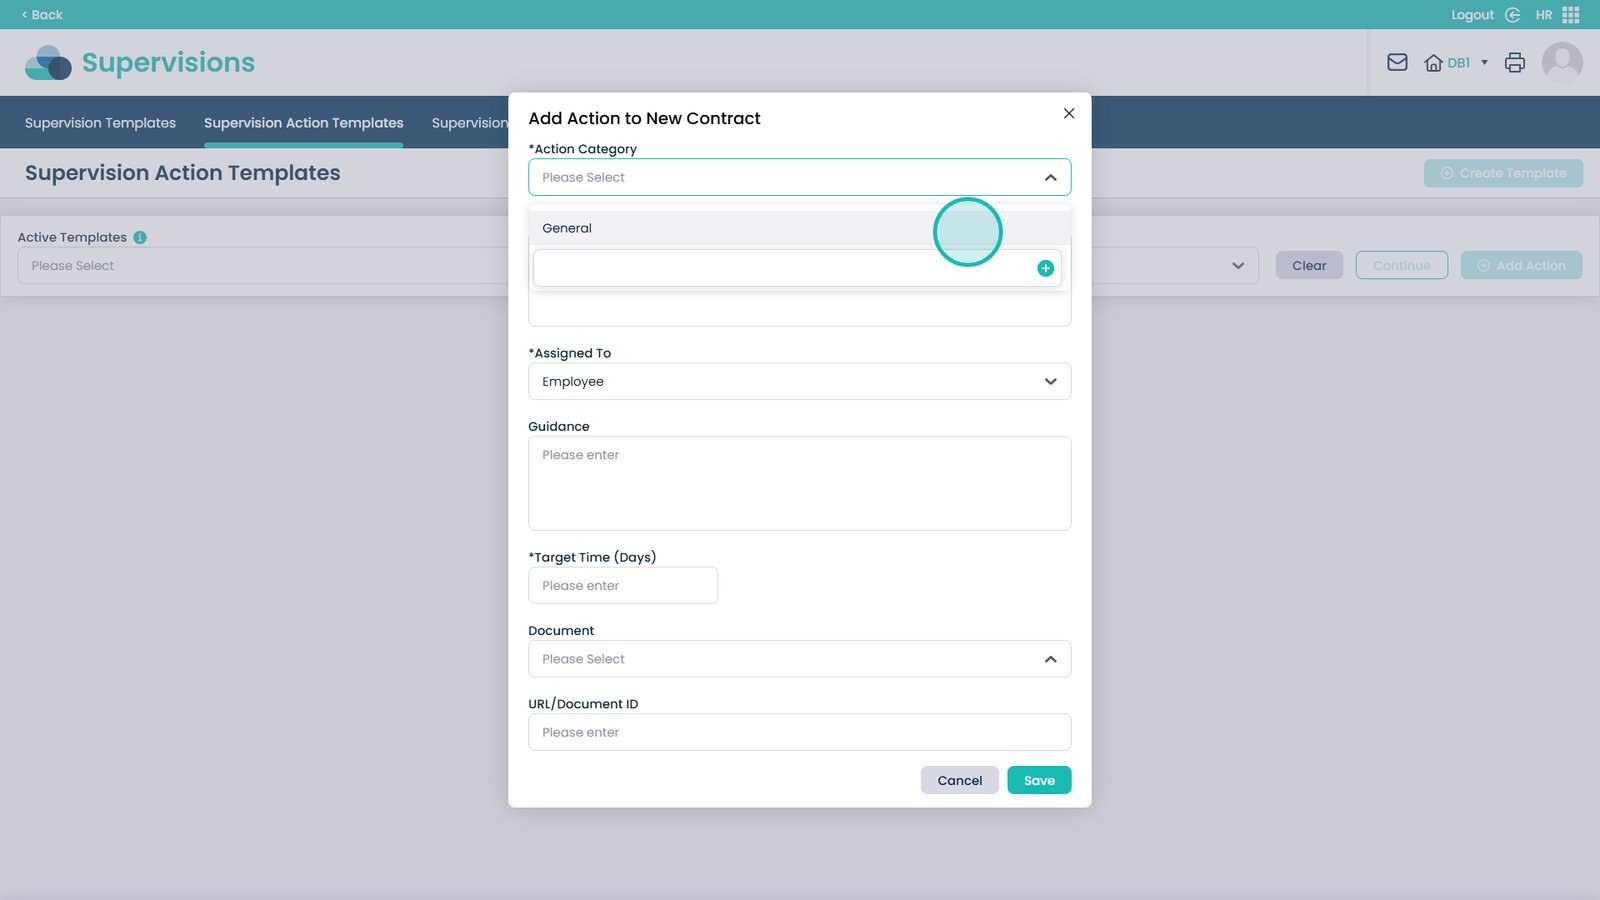Click the Active Templates info icon
Image resolution: width=1600 pixels, height=900 pixels.
[x=140, y=237]
